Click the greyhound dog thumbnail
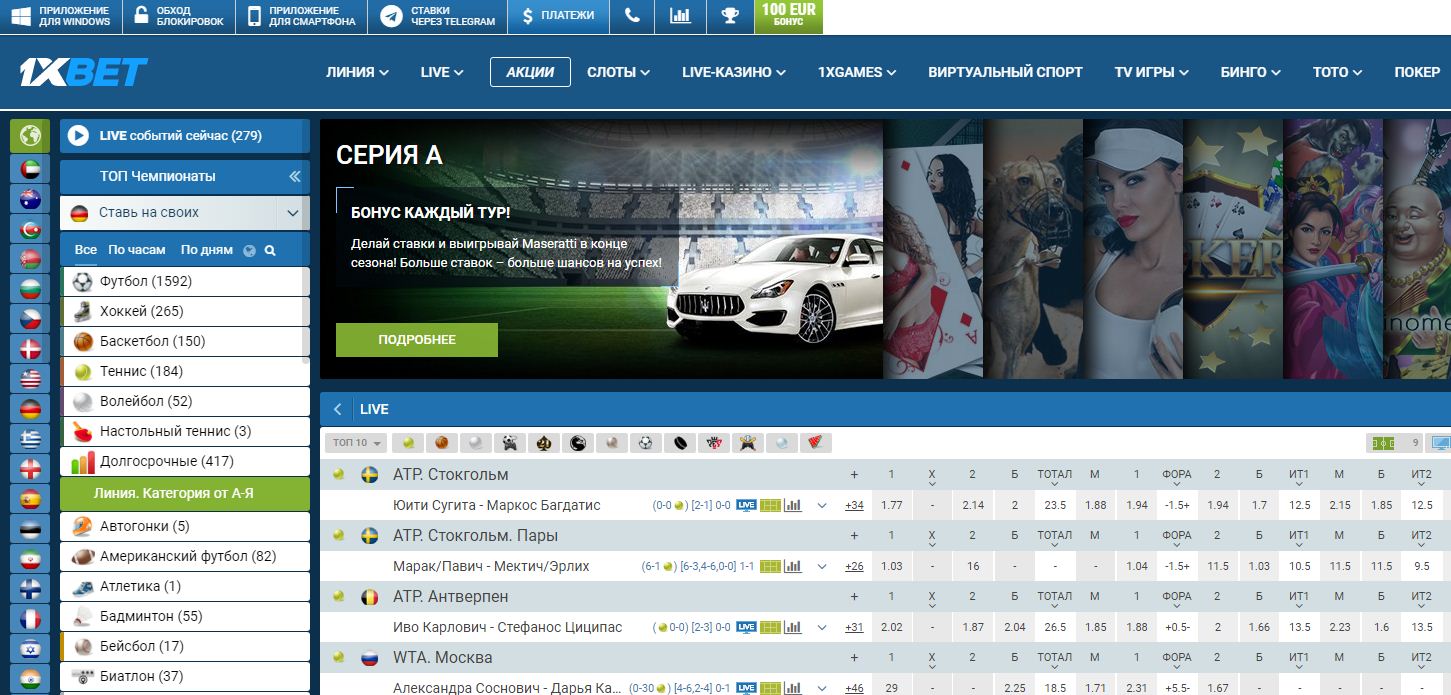This screenshot has width=1451, height=695. pyautogui.click(x=1033, y=249)
